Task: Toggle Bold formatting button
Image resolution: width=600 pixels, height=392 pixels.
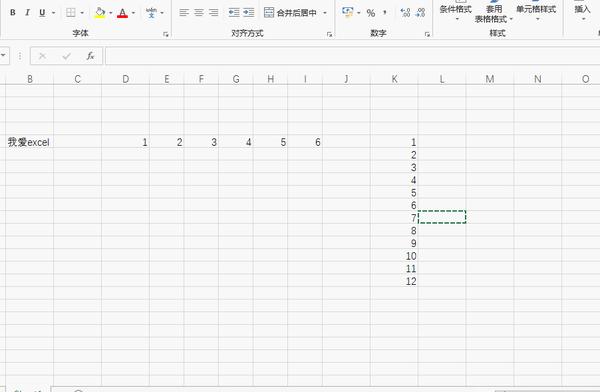Action: click(x=13, y=13)
